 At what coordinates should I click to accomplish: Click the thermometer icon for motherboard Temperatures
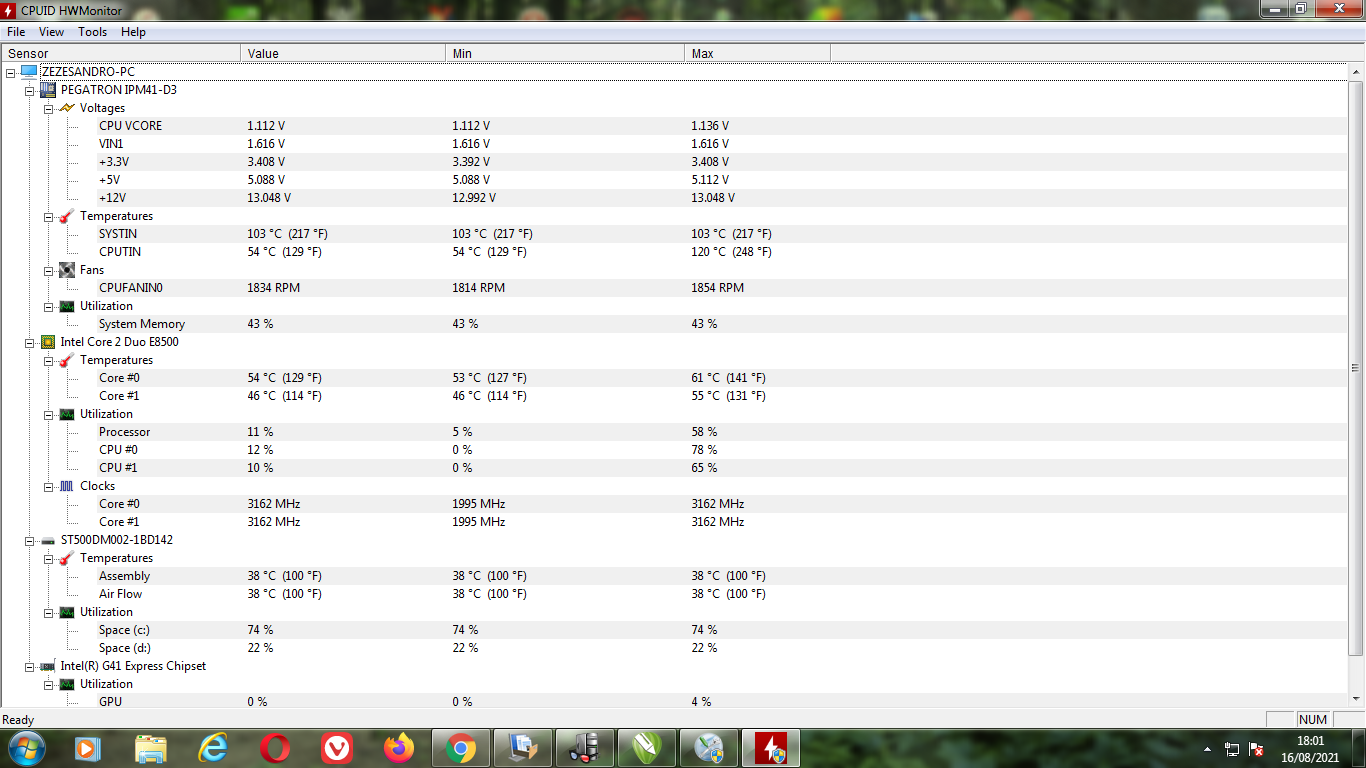[x=66, y=216]
